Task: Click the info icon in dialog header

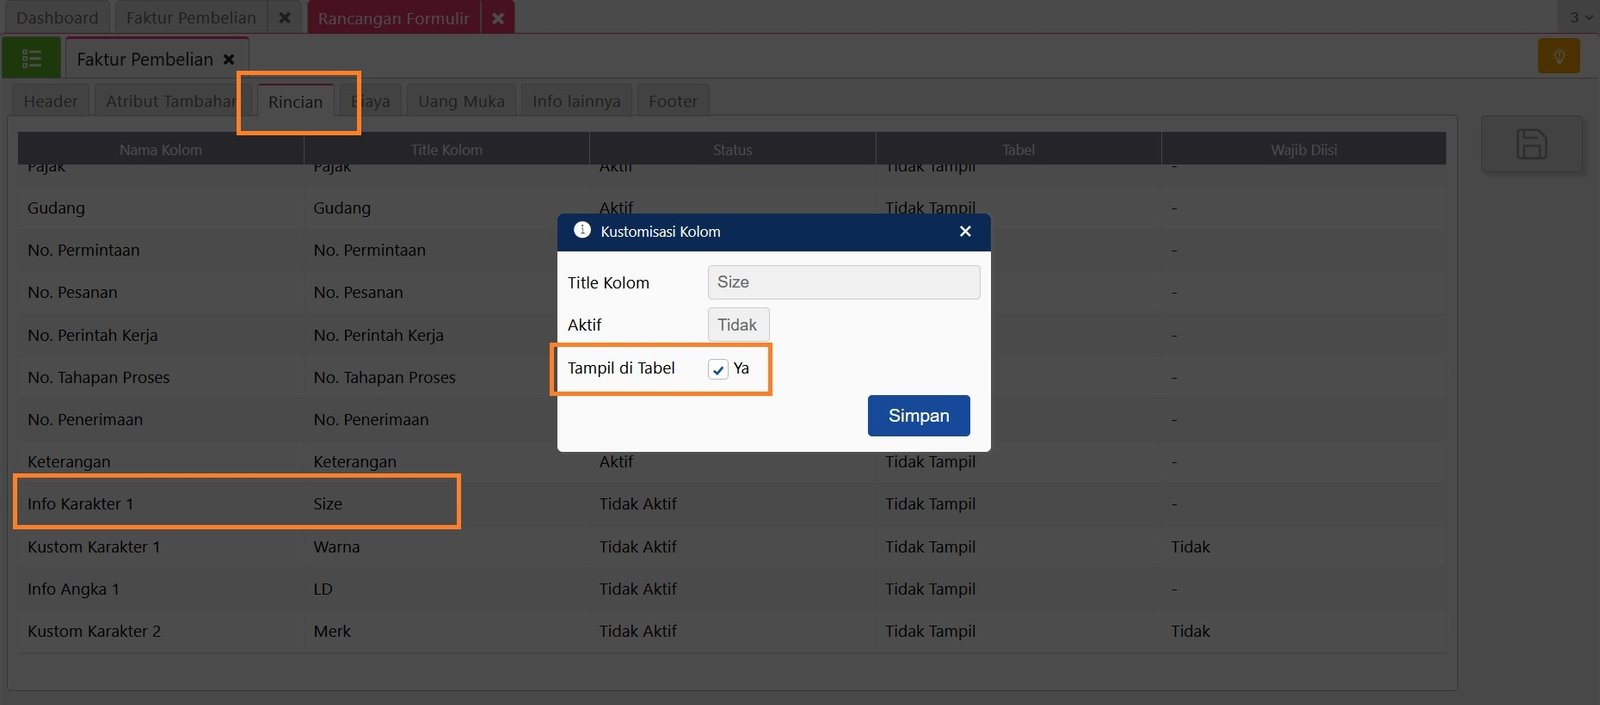Action: pos(582,230)
